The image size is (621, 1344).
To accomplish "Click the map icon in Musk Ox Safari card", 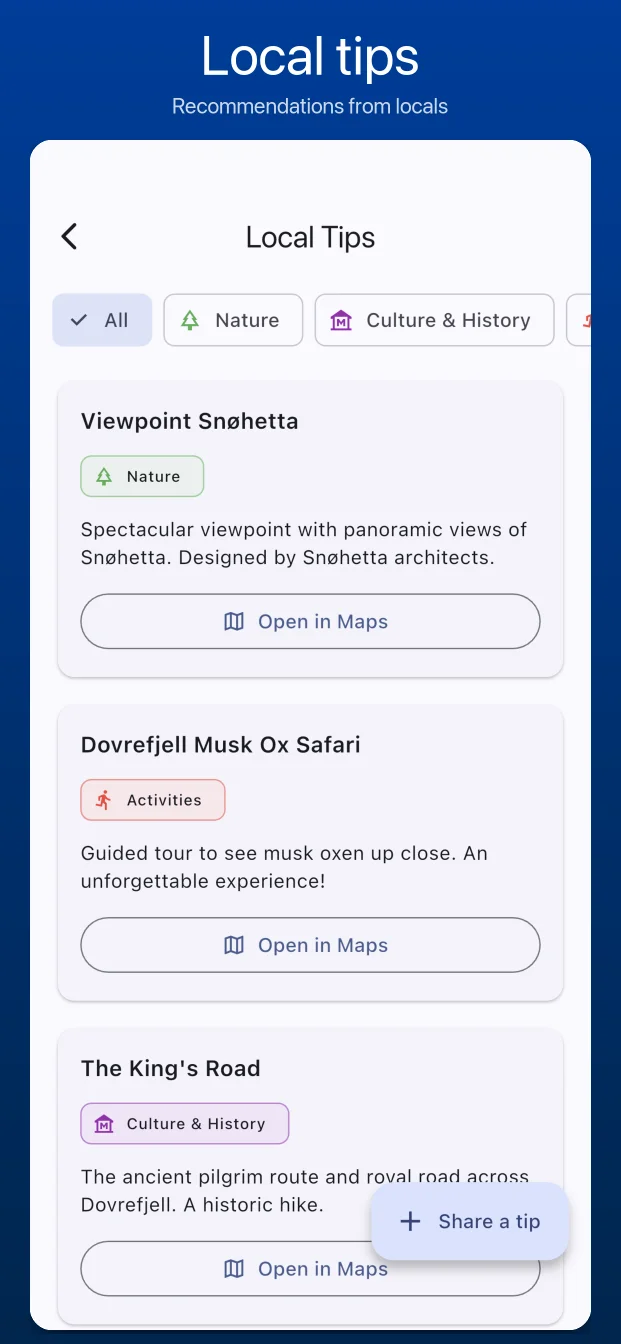I will (x=234, y=945).
